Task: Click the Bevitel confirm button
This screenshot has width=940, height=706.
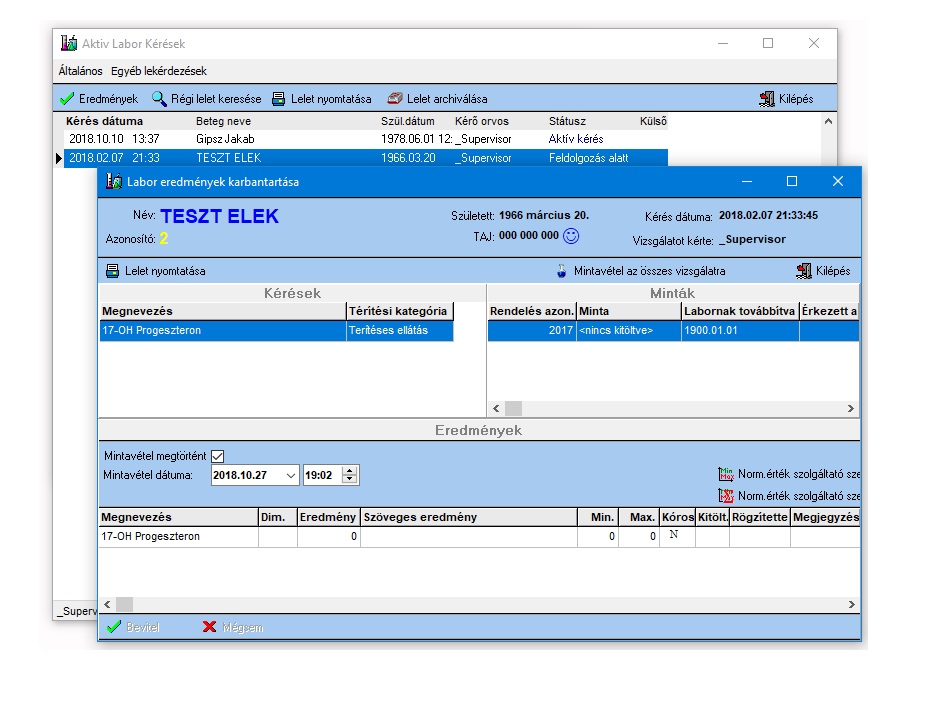Action: point(133,627)
